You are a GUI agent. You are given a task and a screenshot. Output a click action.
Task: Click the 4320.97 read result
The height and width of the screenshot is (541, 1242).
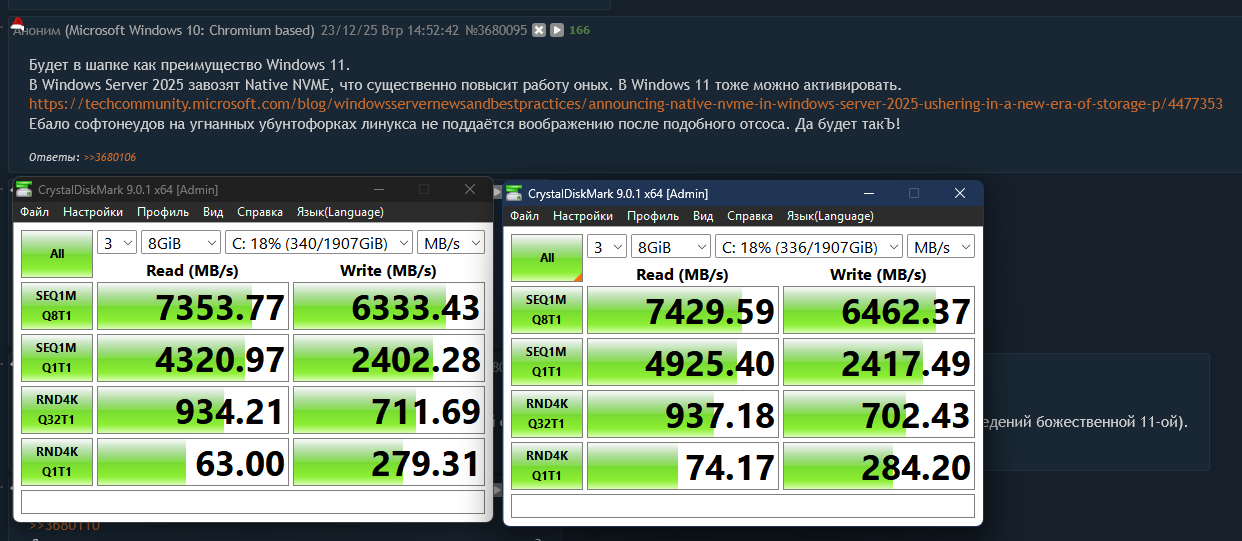193,358
